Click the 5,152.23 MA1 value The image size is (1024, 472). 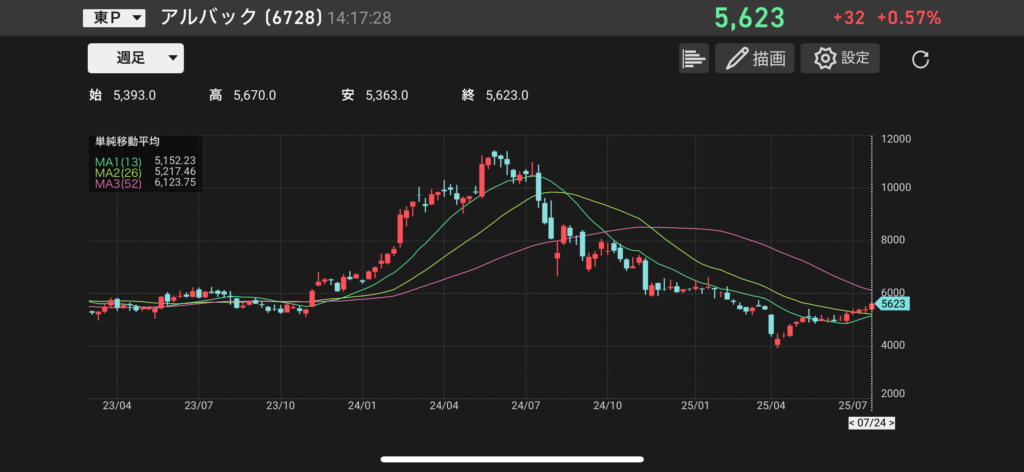coord(175,160)
